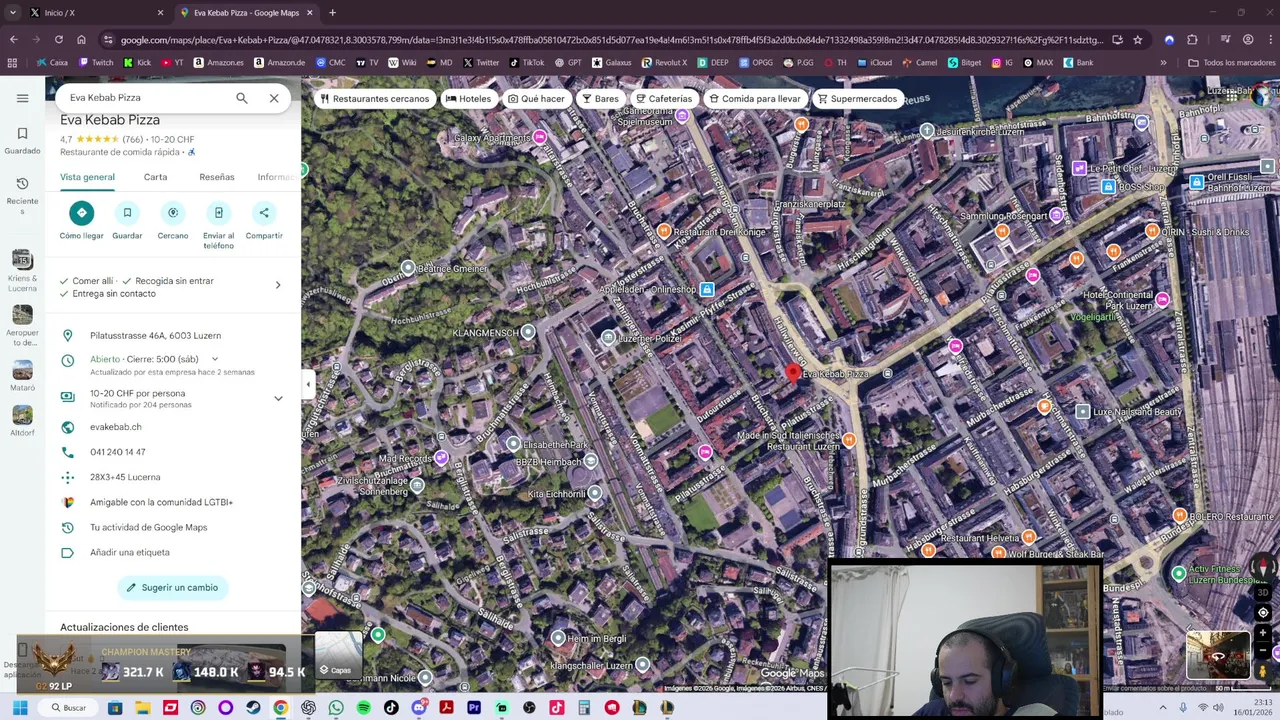Click the Mad Records map marker
Image resolution: width=1280 pixels, height=720 pixels.
tap(441, 458)
